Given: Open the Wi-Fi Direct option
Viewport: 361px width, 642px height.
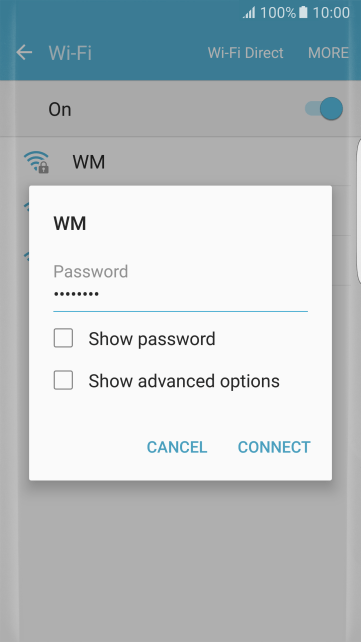Looking at the screenshot, I should point(246,53).
